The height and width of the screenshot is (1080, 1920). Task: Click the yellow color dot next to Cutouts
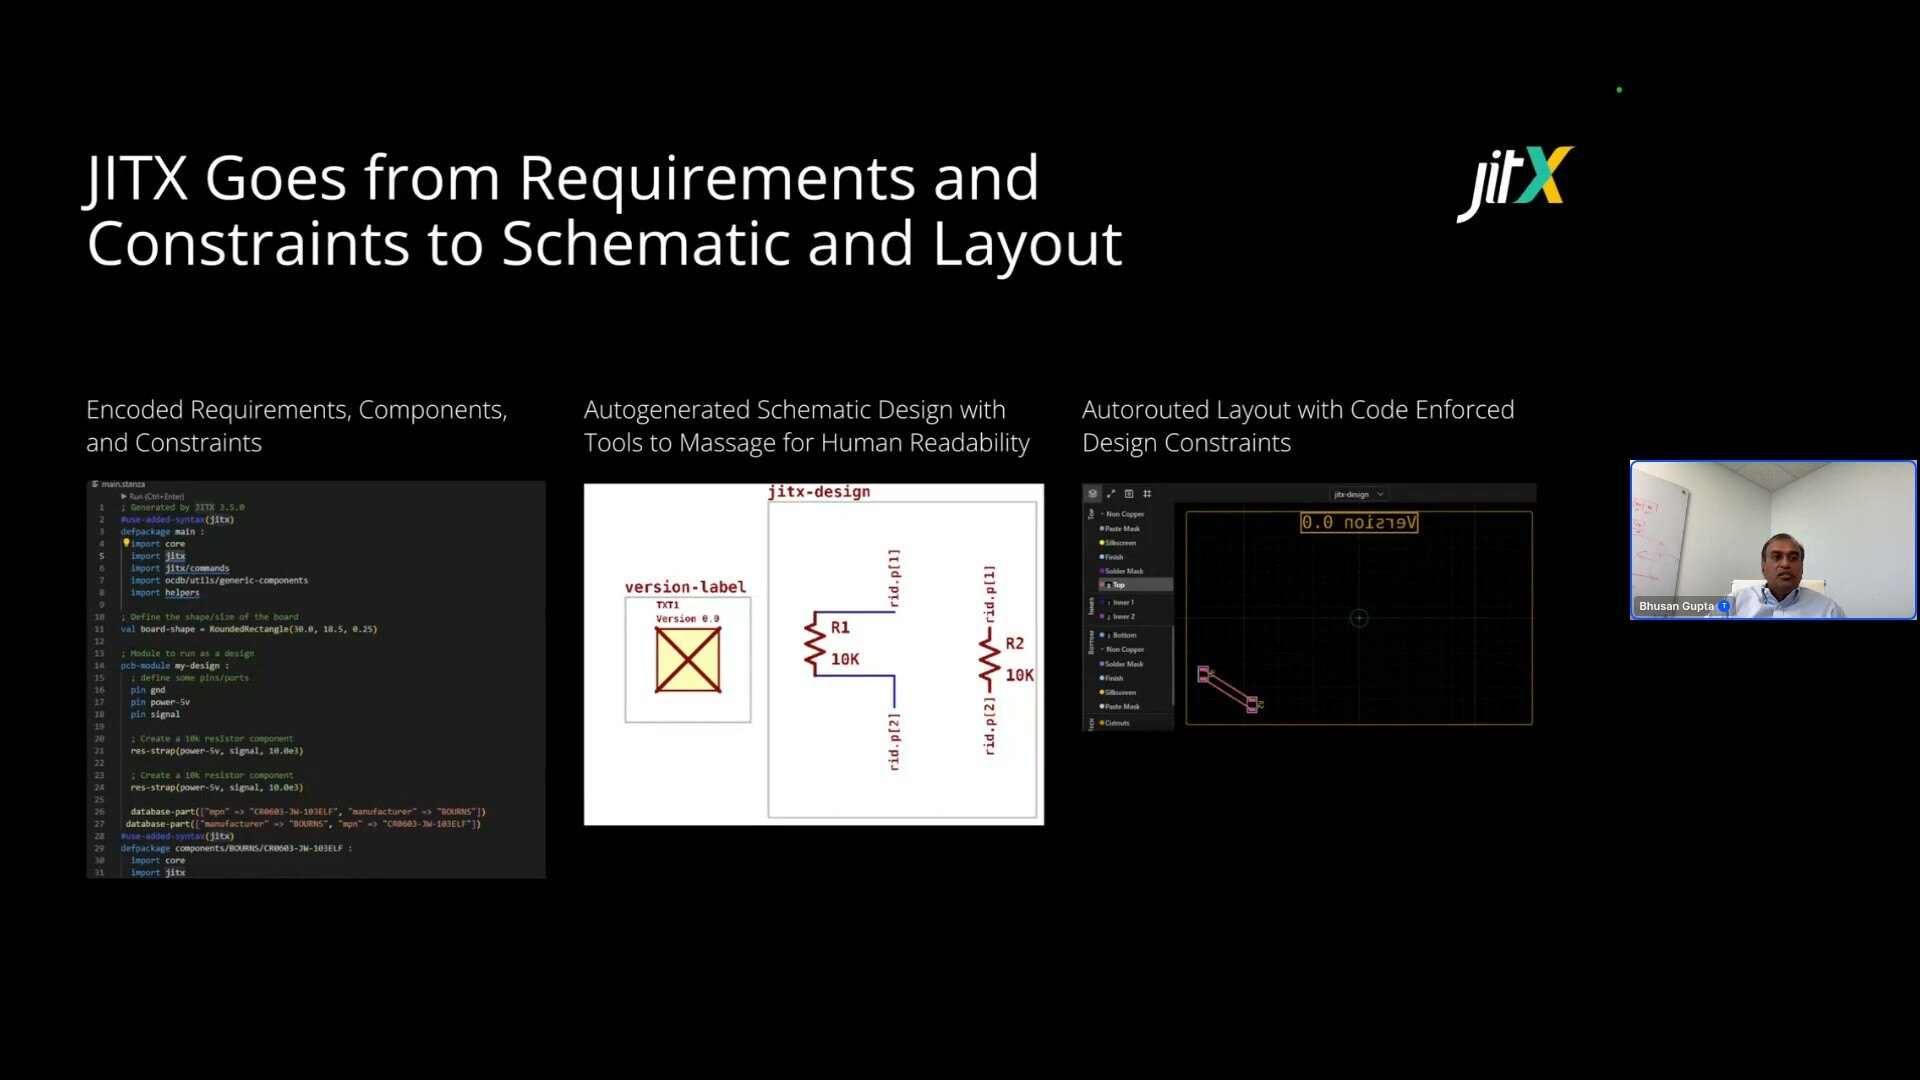point(1103,723)
